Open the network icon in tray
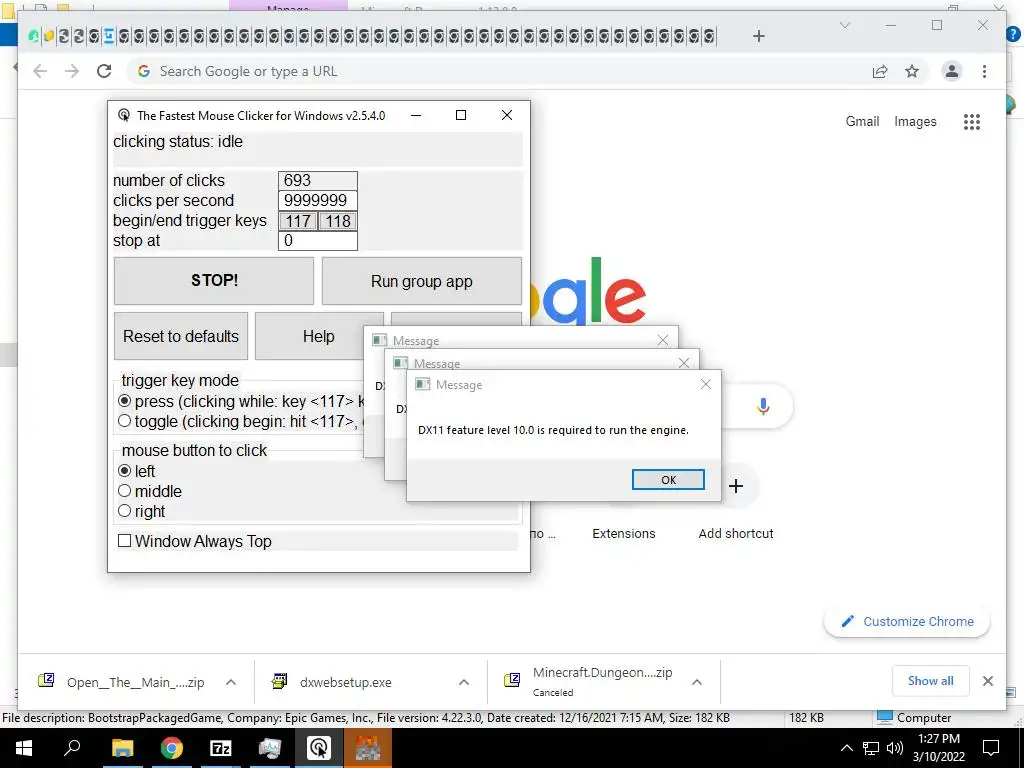Image resolution: width=1024 pixels, height=768 pixels. [x=871, y=748]
